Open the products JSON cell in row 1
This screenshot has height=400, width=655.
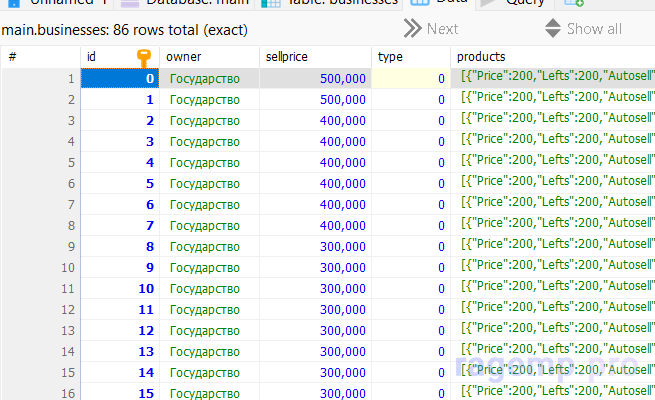(x=553, y=78)
